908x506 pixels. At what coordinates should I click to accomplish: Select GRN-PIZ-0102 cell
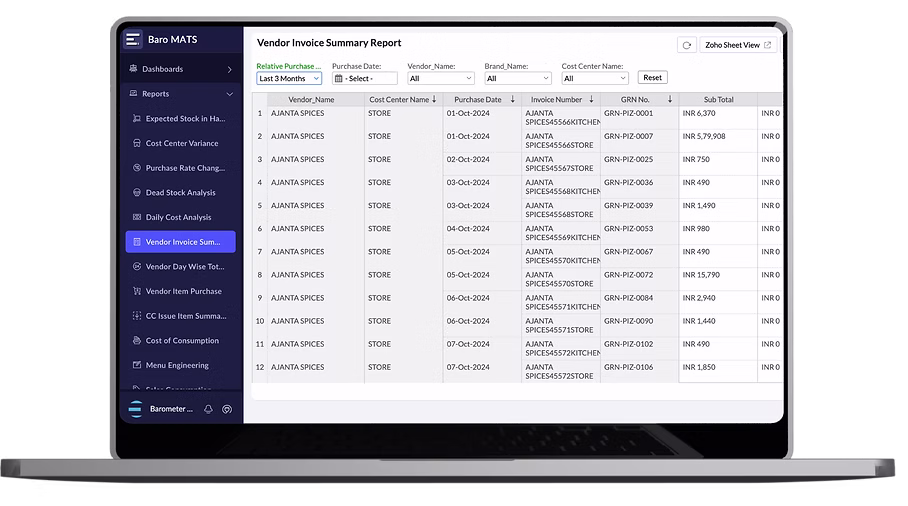pos(639,349)
